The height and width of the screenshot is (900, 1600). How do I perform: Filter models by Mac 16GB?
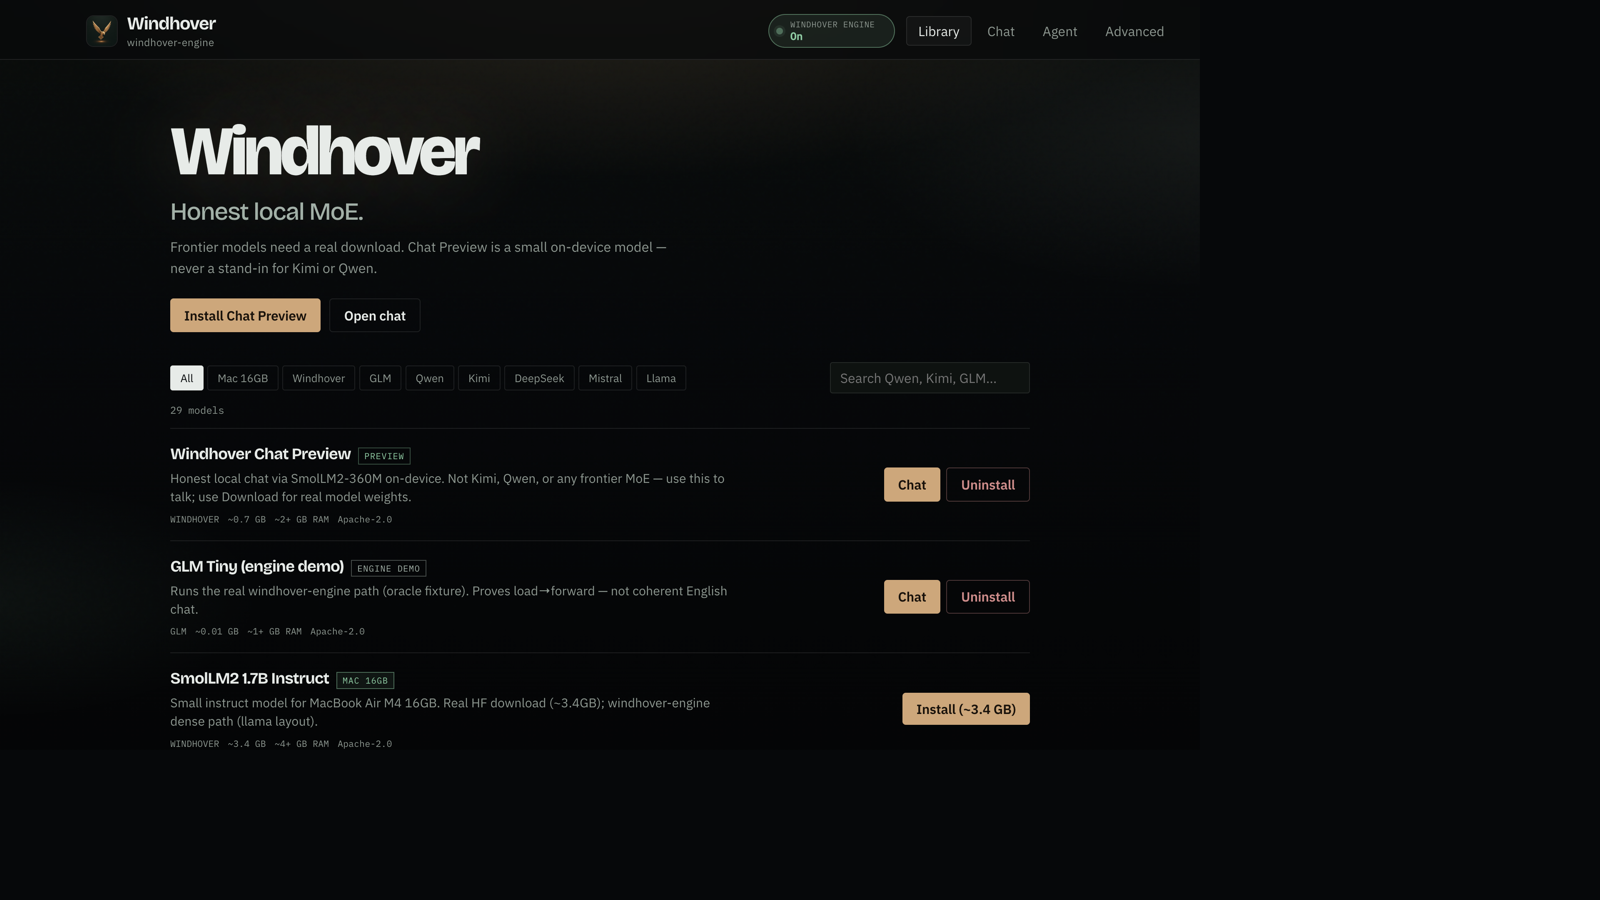tap(243, 378)
